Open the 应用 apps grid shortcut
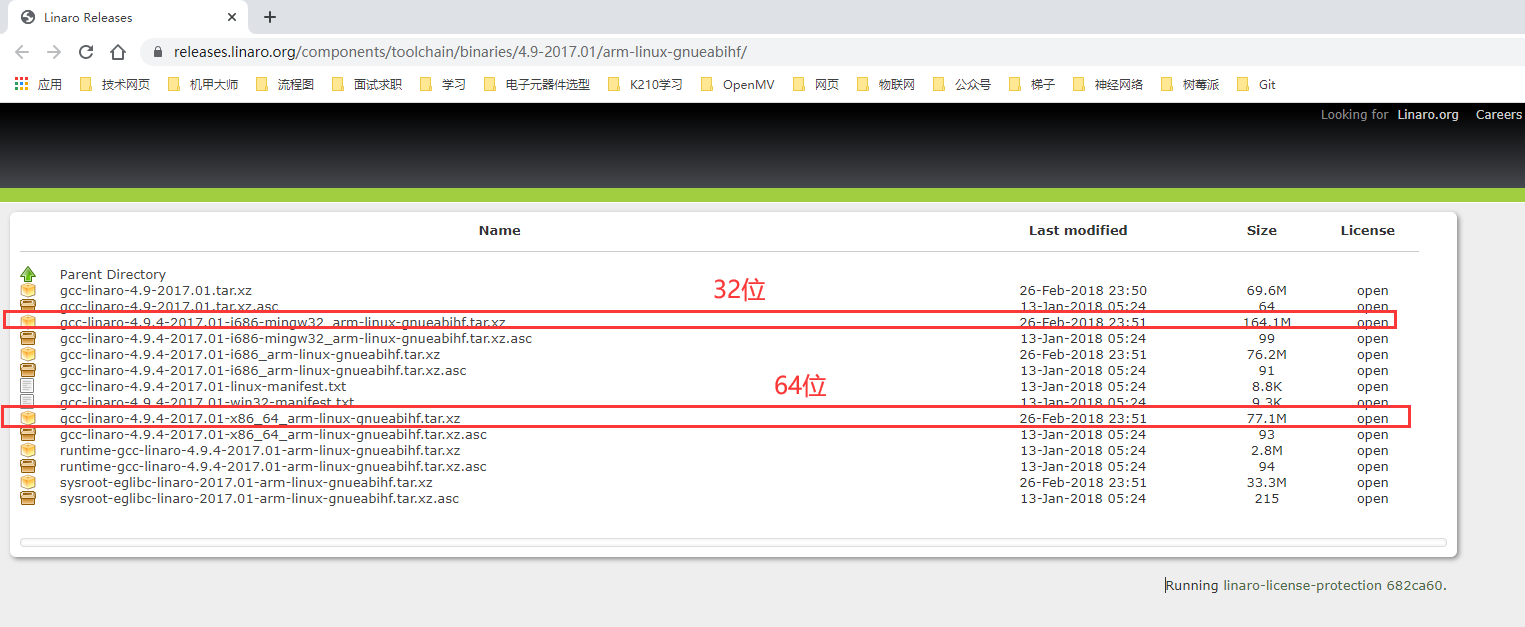1525x627 pixels. tap(38, 84)
